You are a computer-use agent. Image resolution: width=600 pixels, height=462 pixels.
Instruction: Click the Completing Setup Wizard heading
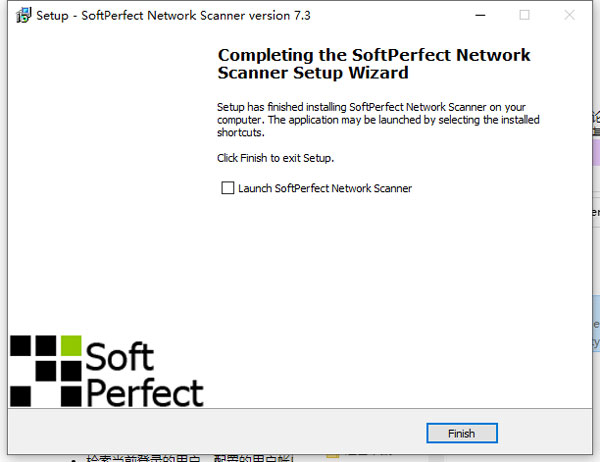coord(374,64)
